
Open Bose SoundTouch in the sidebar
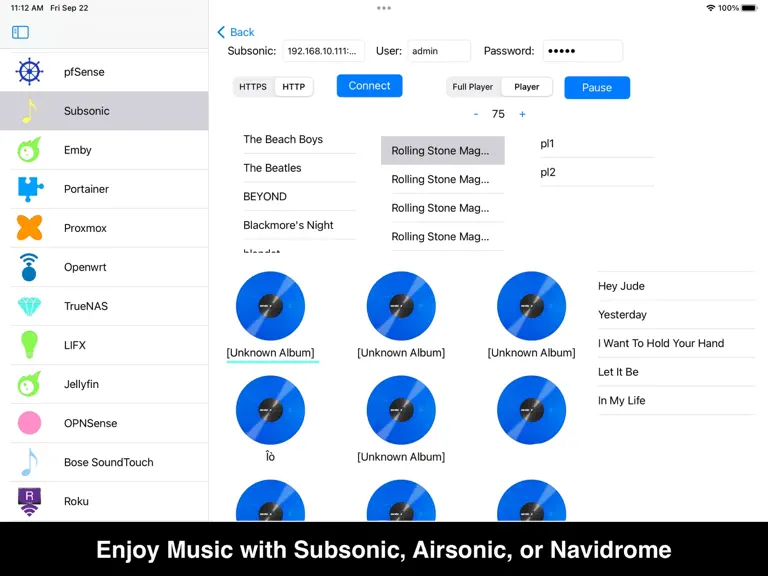pos(104,462)
